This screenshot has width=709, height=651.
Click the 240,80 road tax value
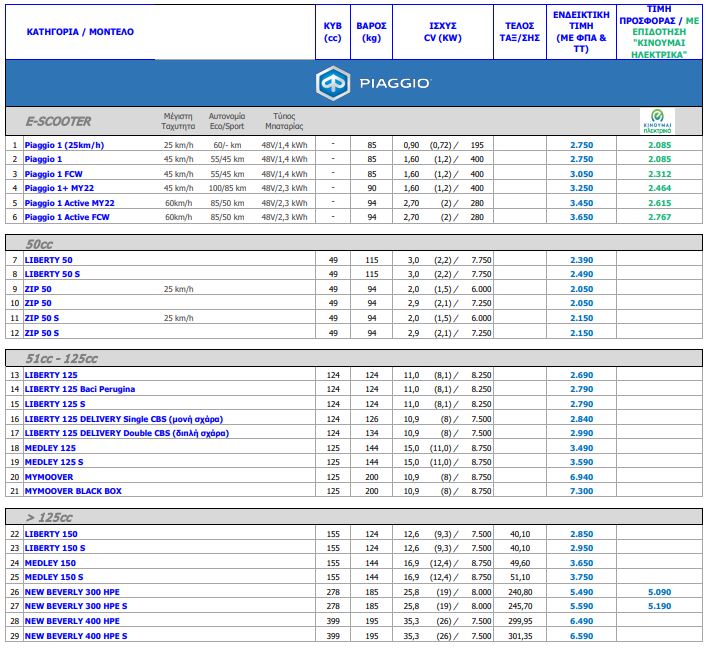520,592
